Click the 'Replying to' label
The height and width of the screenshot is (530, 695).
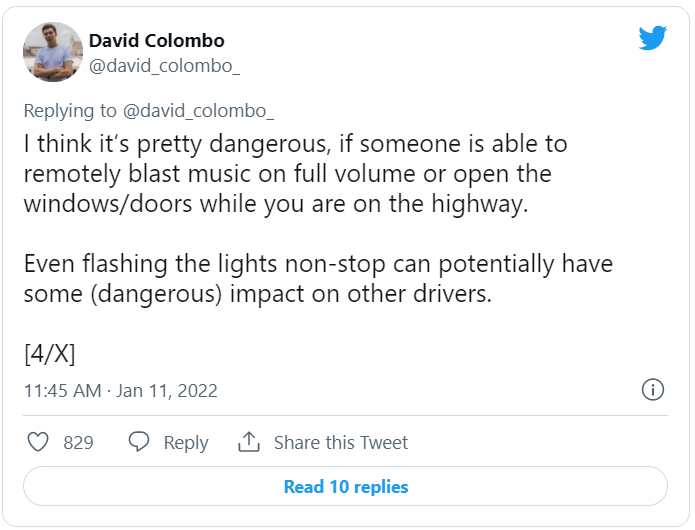click(x=70, y=111)
